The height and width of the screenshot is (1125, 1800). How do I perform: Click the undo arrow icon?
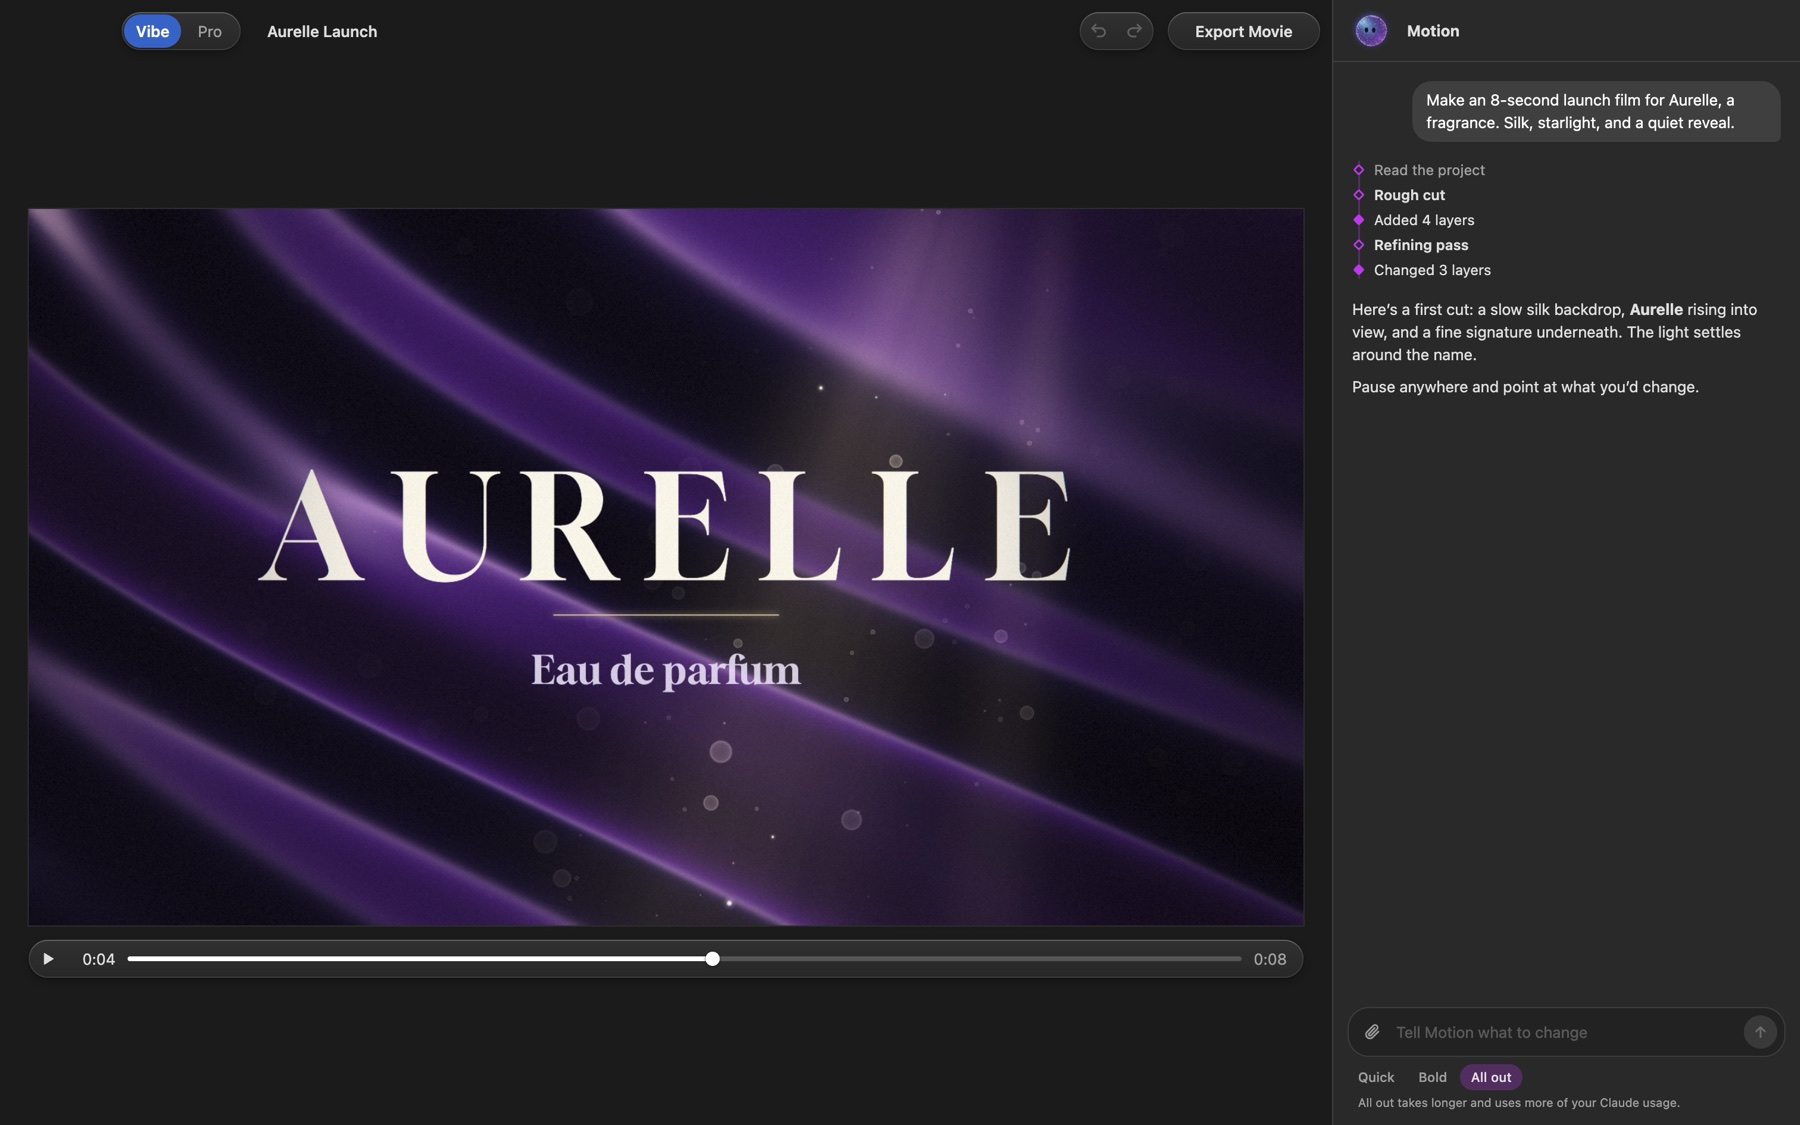click(x=1098, y=31)
